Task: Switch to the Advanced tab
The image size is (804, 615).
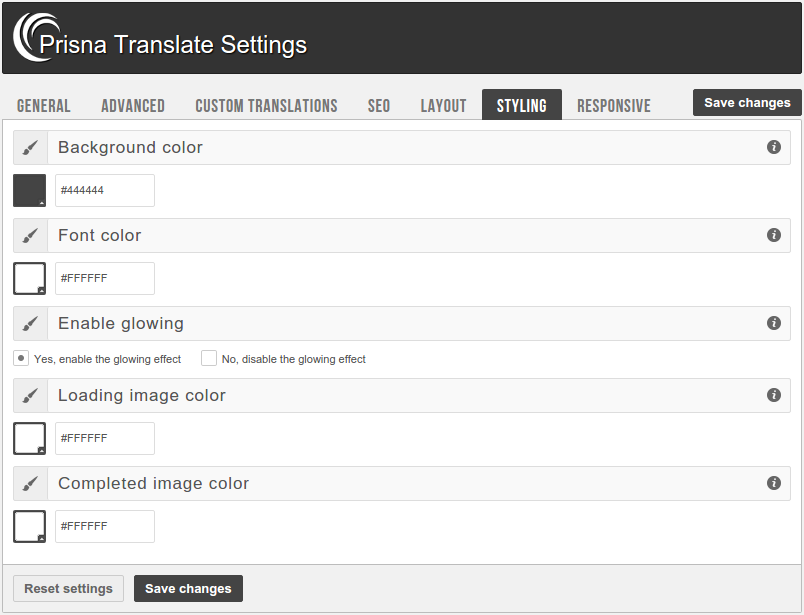Action: click(133, 106)
